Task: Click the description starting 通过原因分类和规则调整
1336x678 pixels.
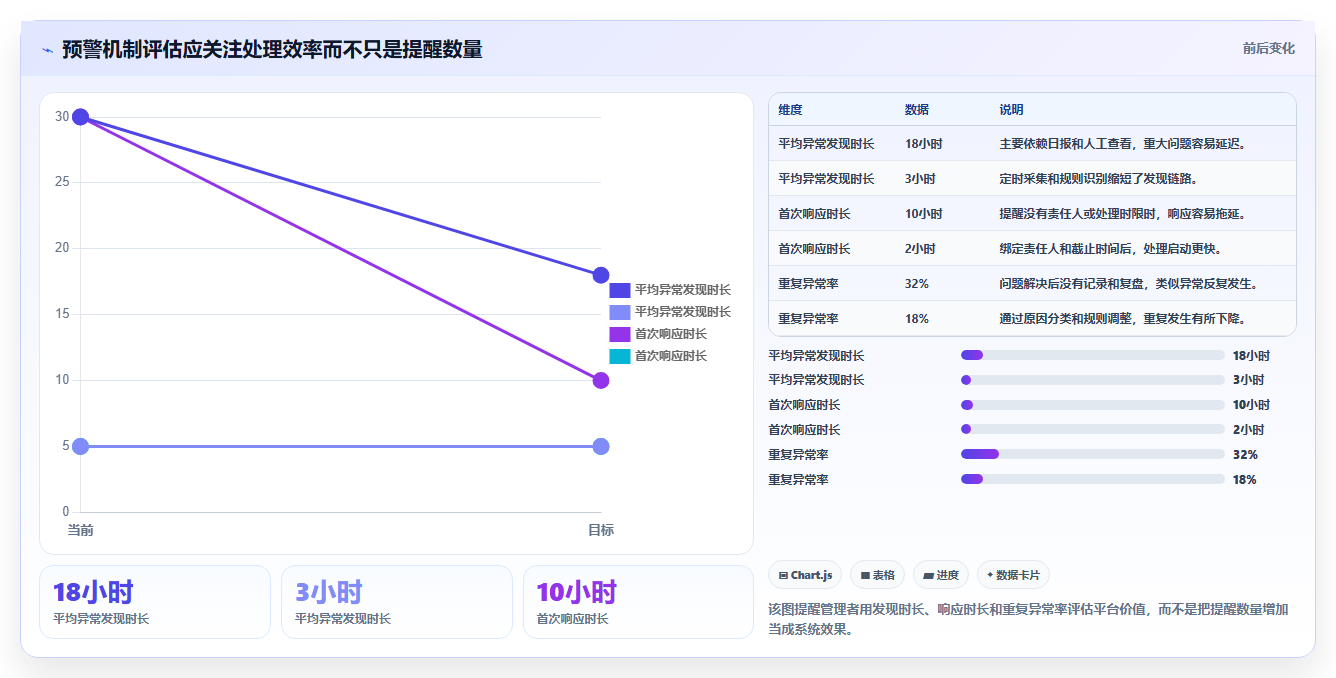Action: click(x=1124, y=319)
